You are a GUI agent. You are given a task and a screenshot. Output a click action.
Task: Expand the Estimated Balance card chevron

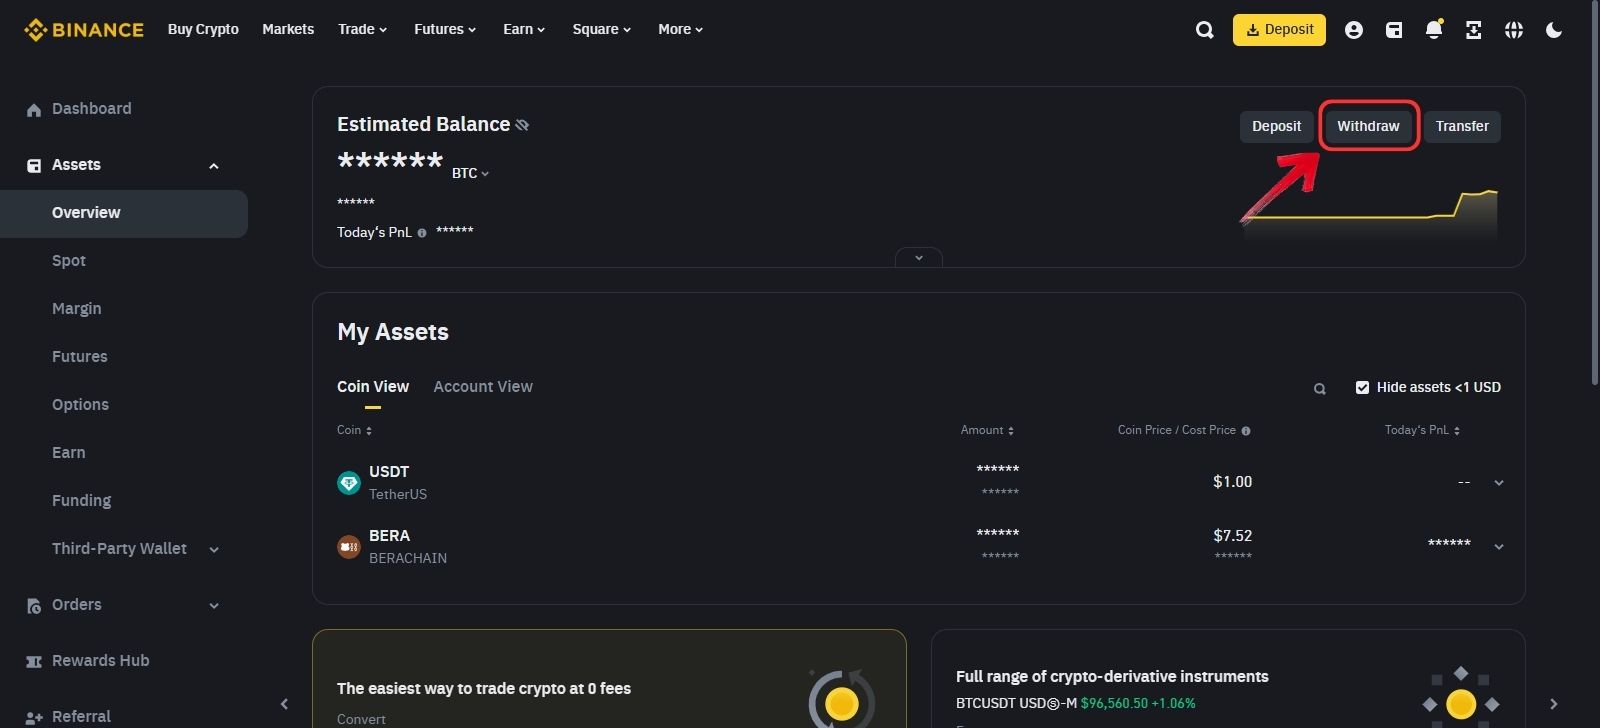point(919,257)
